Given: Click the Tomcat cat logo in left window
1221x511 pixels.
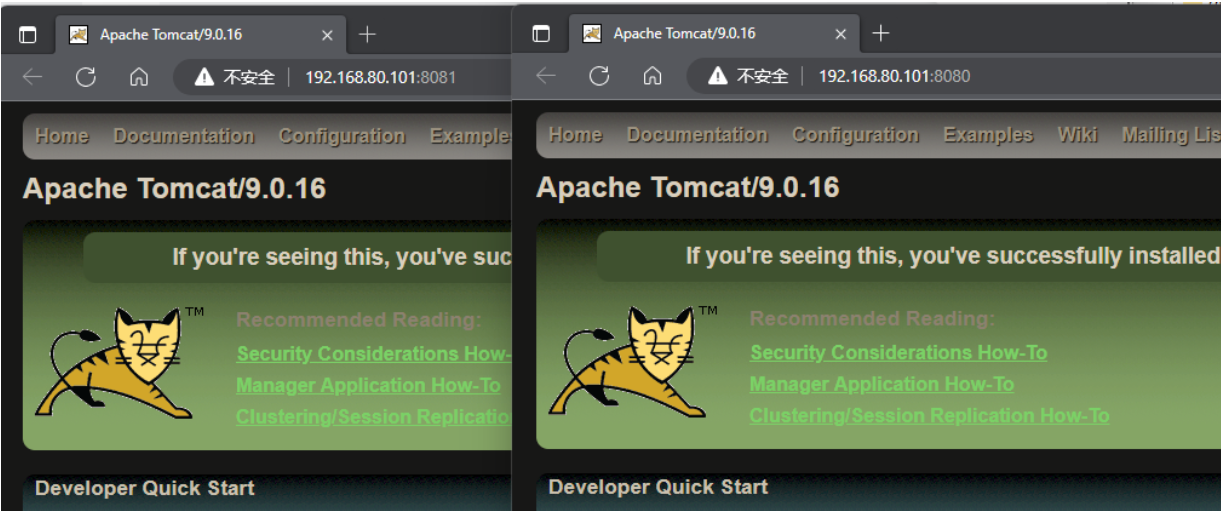Looking at the screenshot, I should [x=118, y=363].
